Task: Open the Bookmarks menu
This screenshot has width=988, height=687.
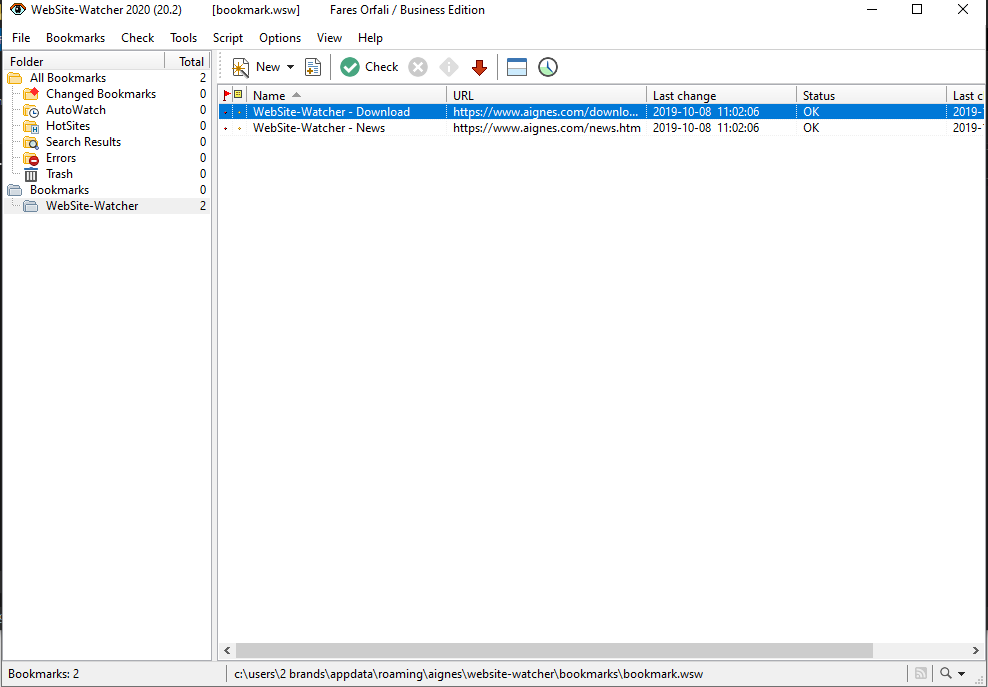Action: tap(75, 38)
